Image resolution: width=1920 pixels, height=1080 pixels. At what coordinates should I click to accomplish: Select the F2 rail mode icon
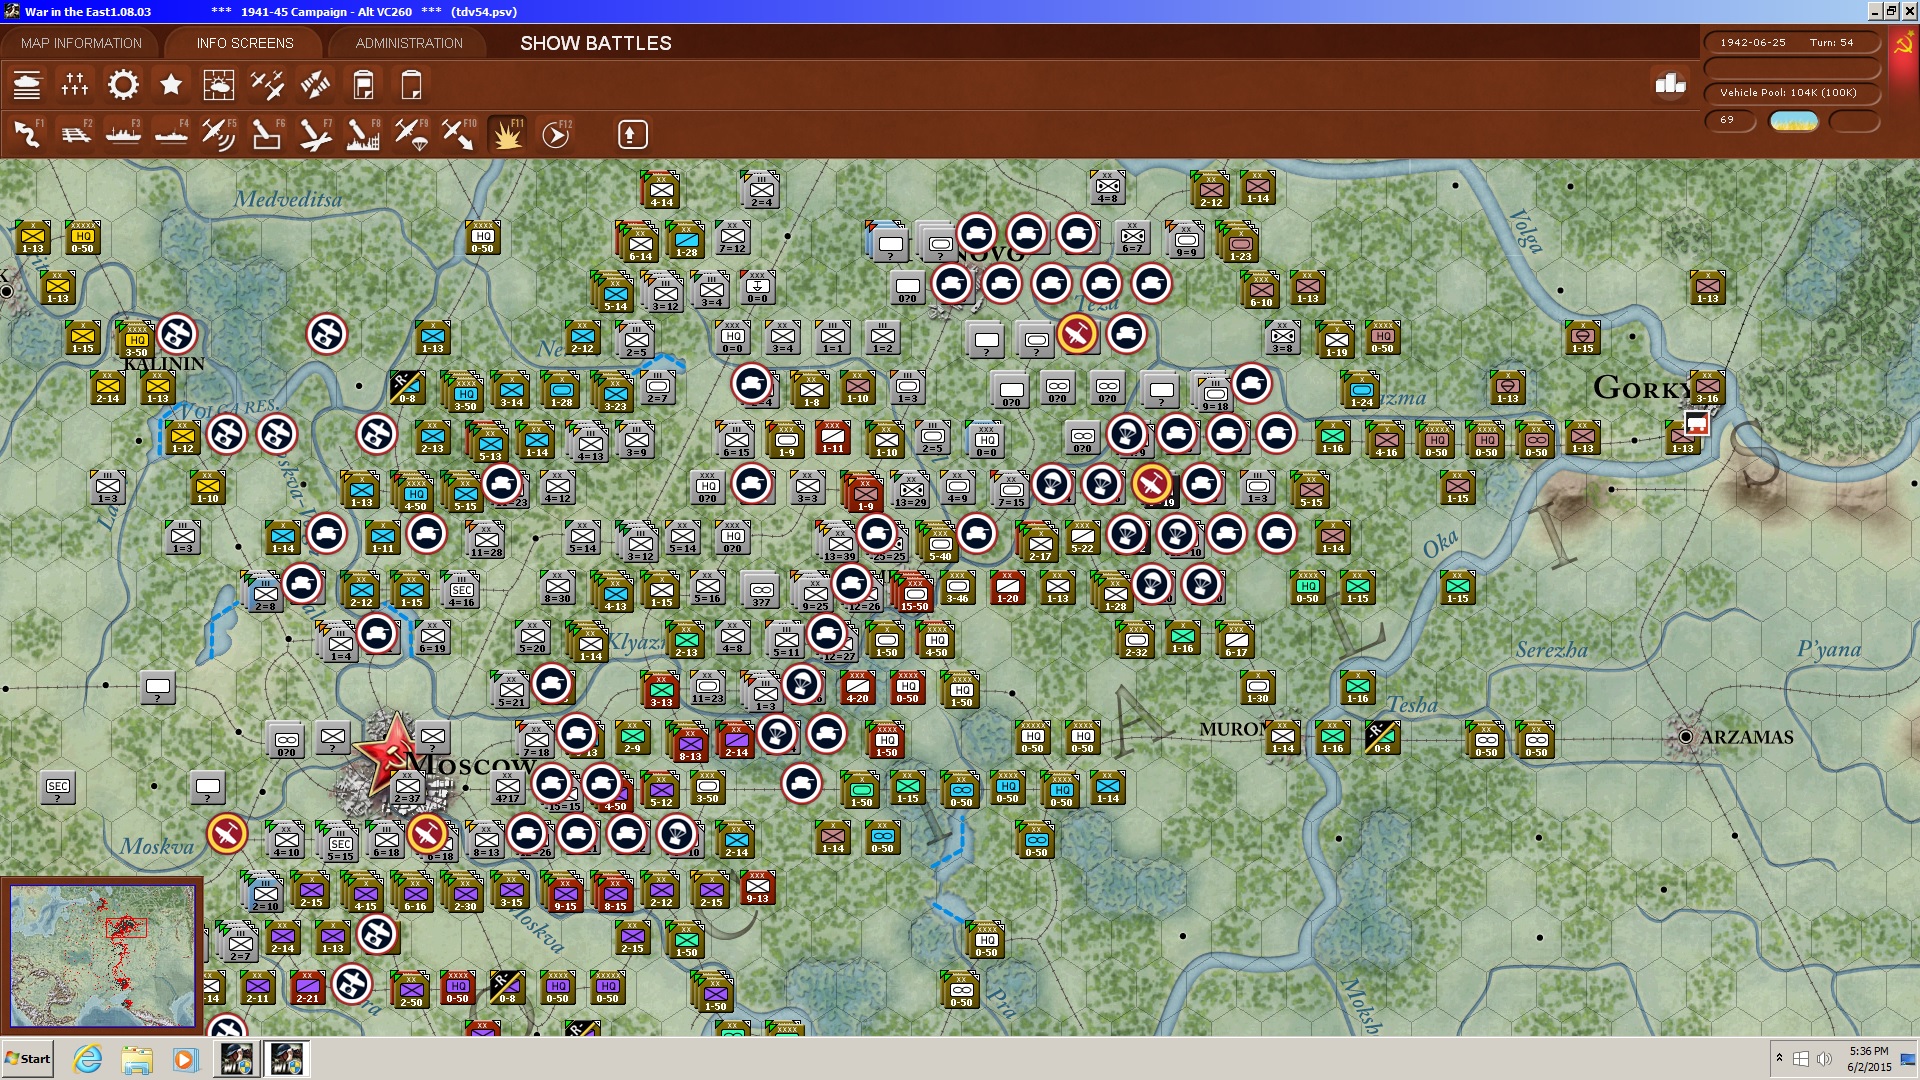[x=75, y=134]
